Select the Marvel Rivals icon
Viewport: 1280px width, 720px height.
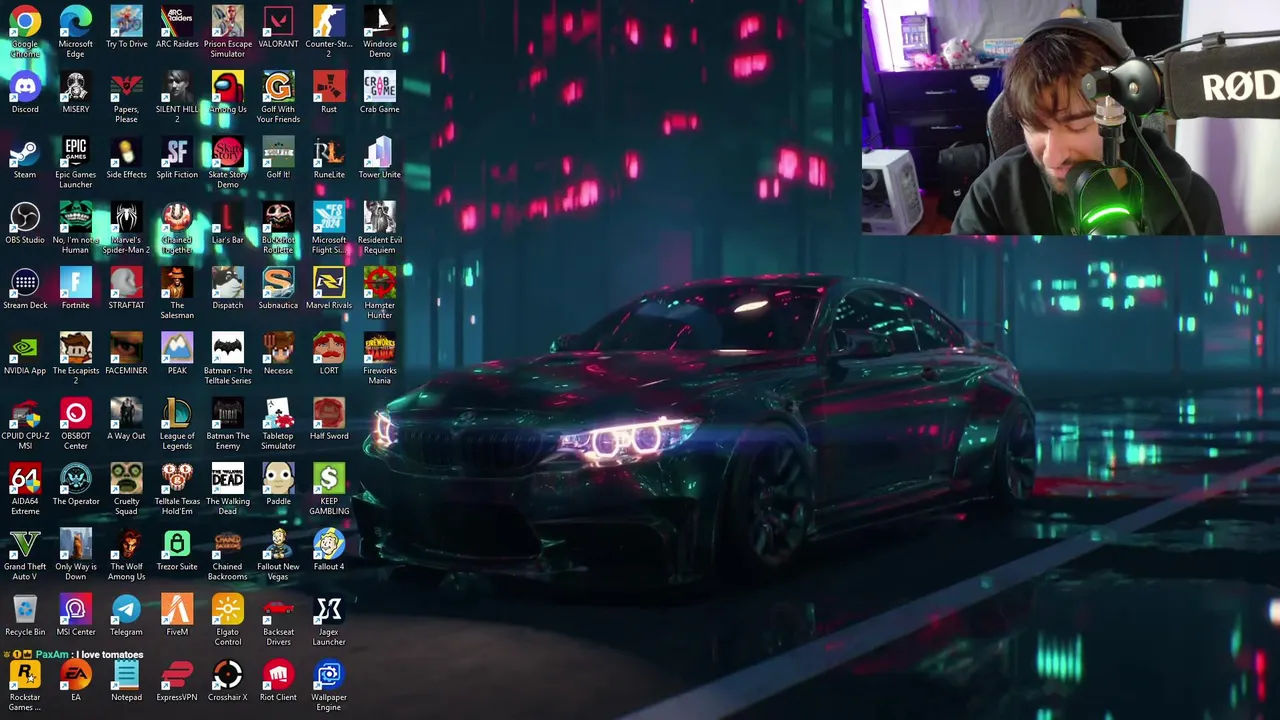tap(329, 283)
